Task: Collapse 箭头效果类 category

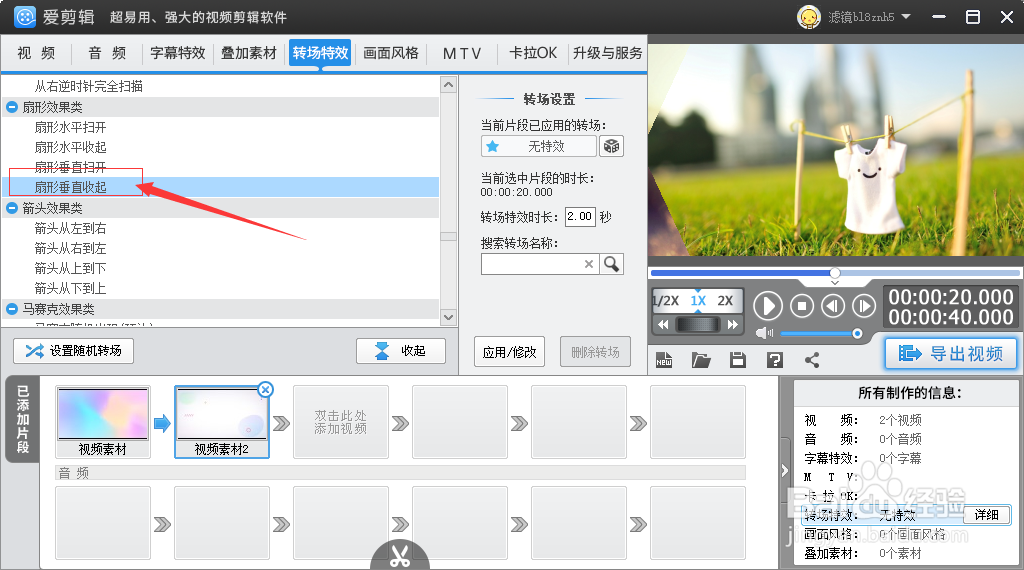Action: pyautogui.click(x=12, y=208)
